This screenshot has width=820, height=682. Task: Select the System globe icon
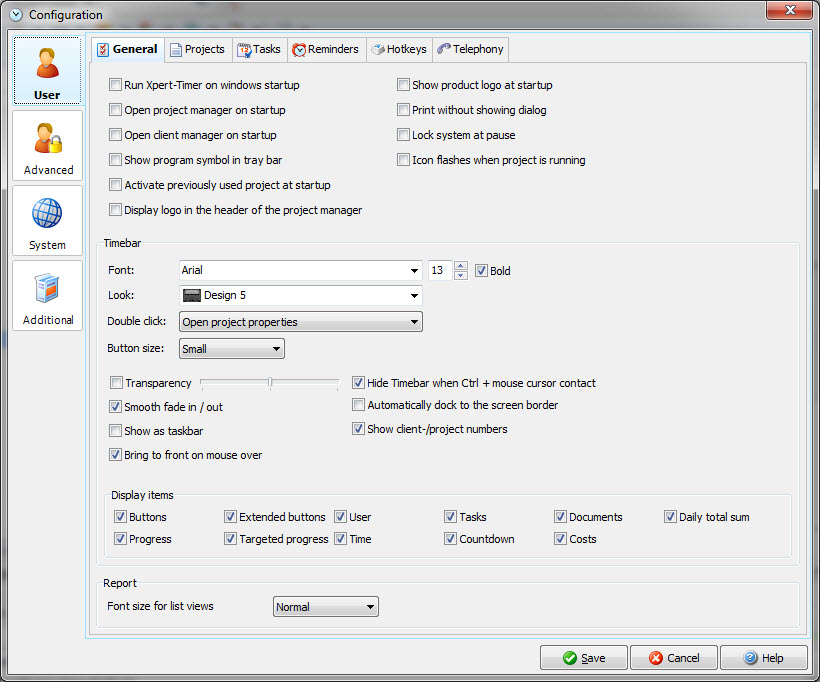point(47,215)
